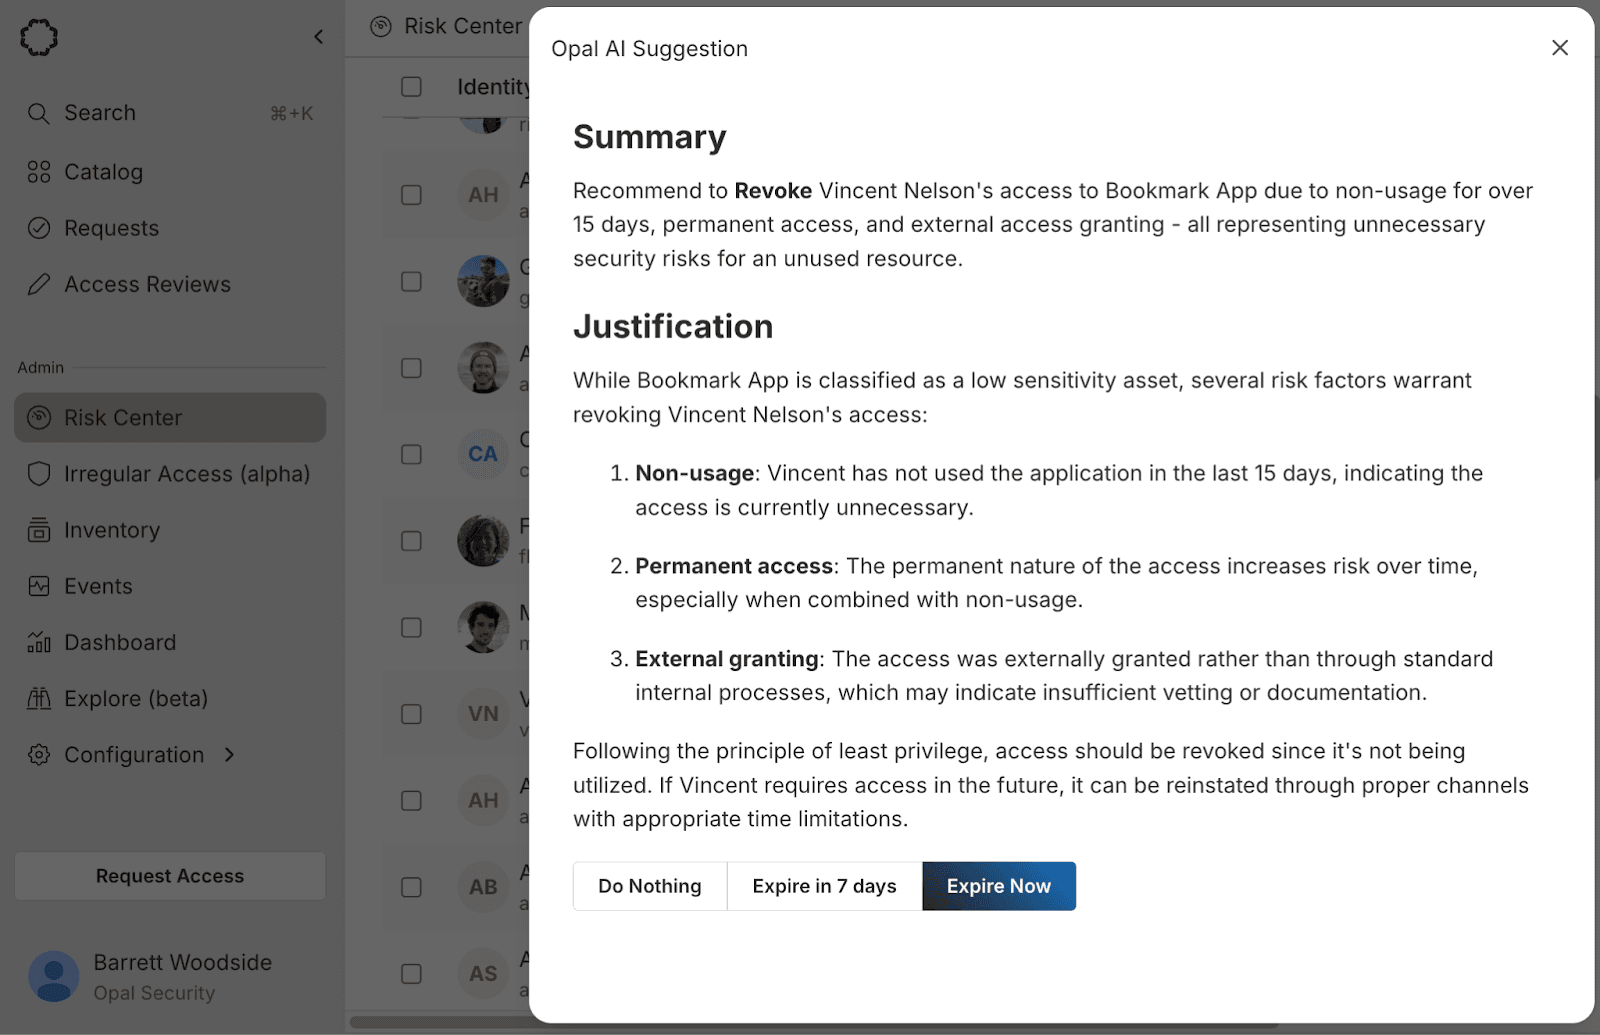Click the VN initials avatar
Image resolution: width=1600 pixels, height=1035 pixels.
click(x=483, y=714)
